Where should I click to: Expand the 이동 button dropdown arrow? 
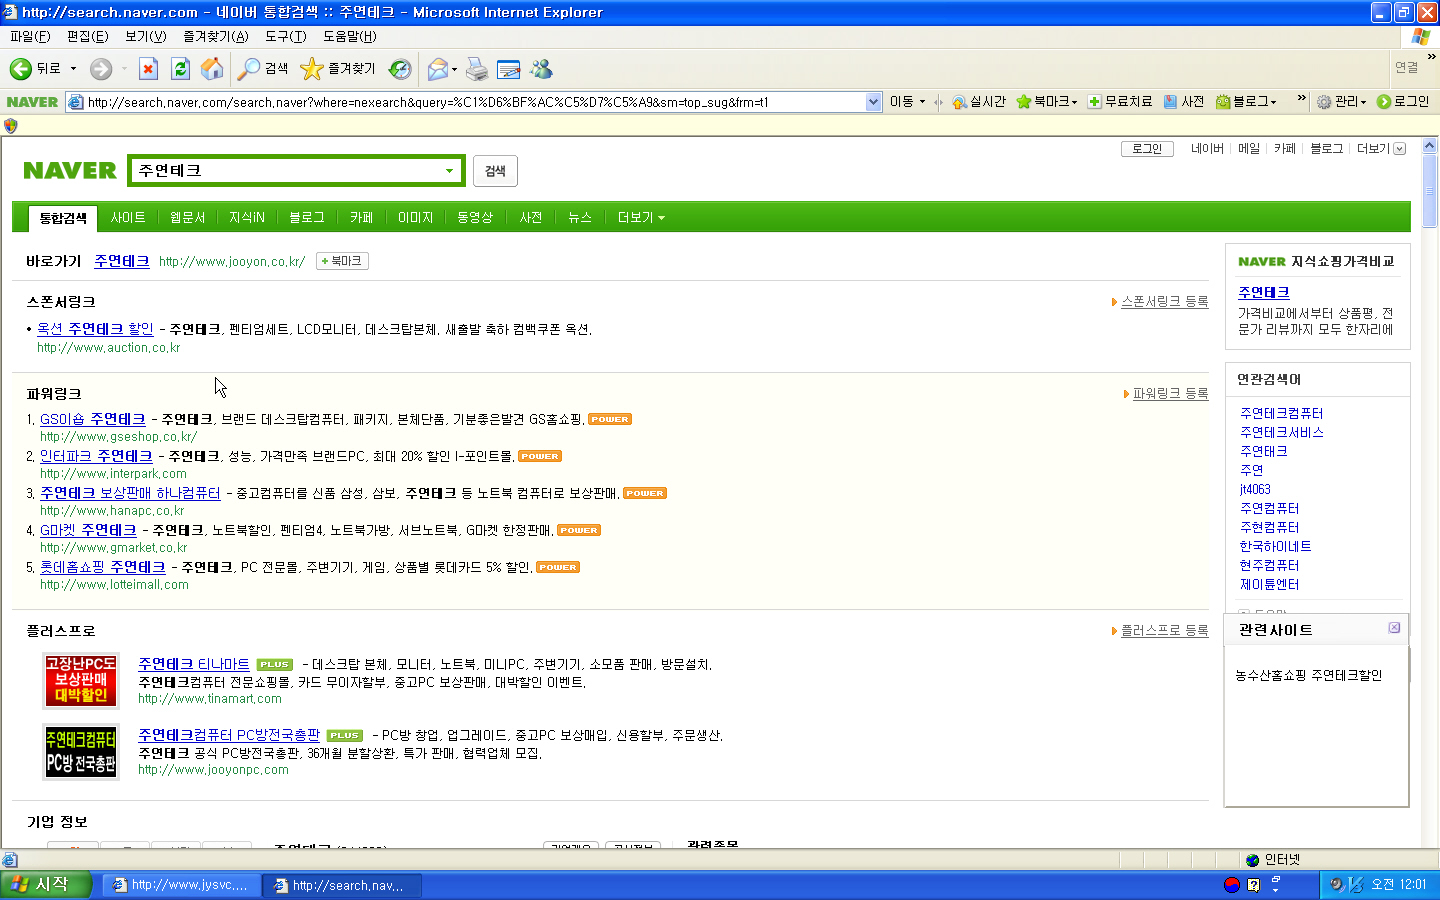click(922, 102)
